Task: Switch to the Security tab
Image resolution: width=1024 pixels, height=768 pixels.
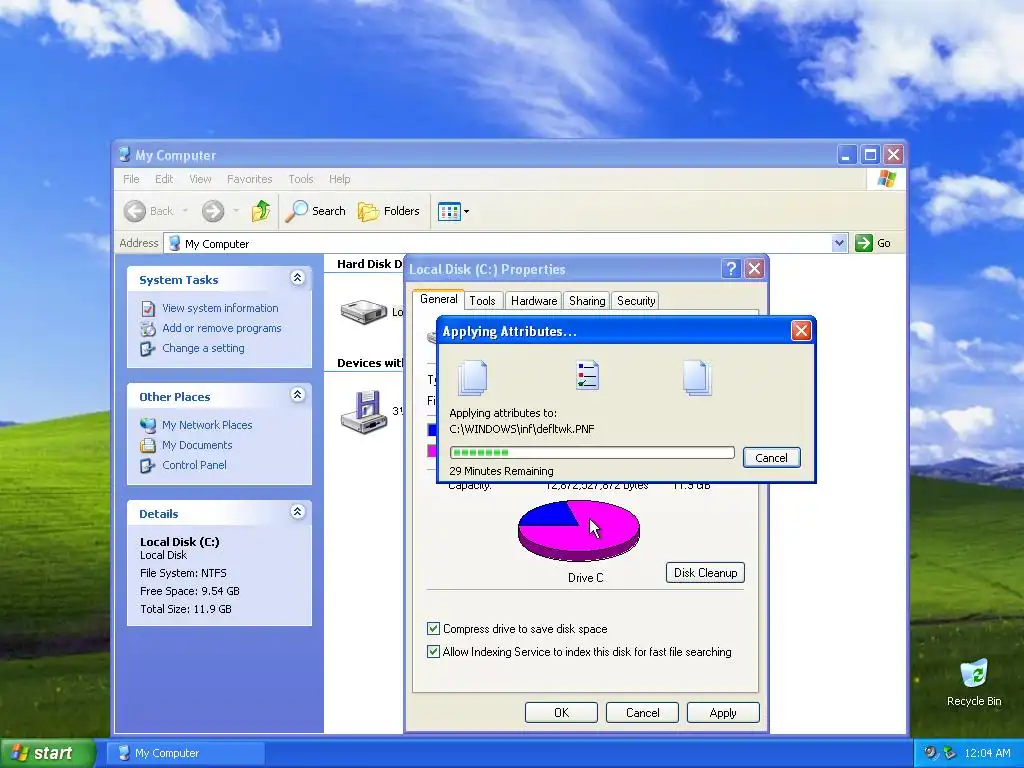Action: coord(635,300)
